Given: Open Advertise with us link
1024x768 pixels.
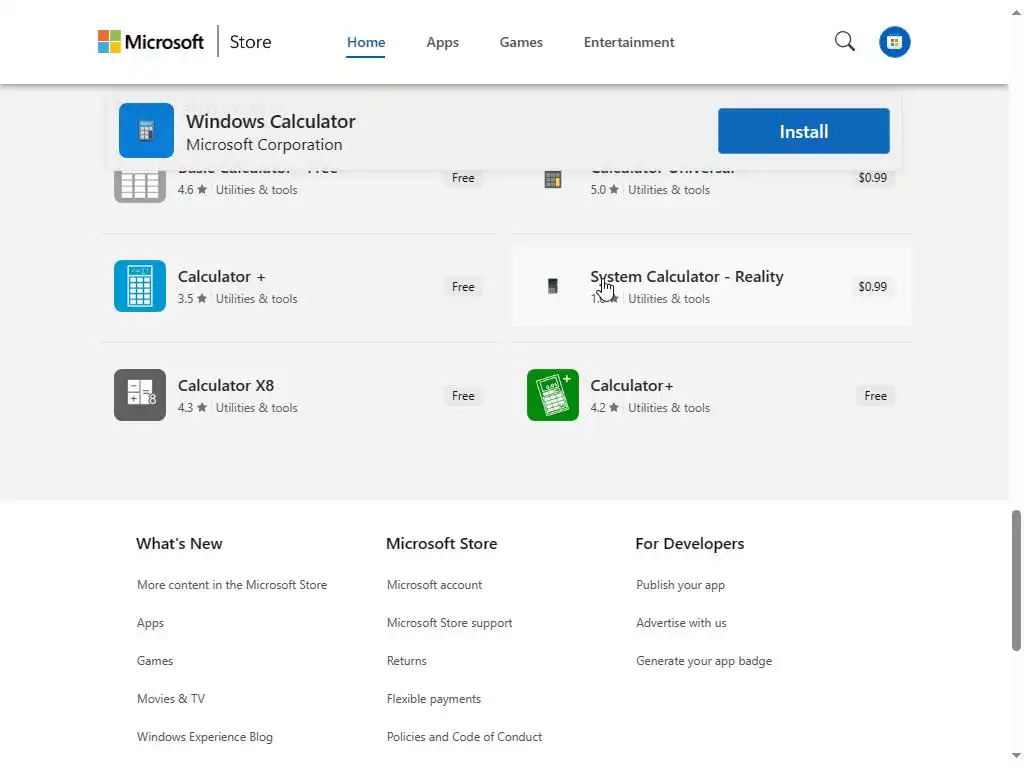Looking at the screenshot, I should point(681,623).
